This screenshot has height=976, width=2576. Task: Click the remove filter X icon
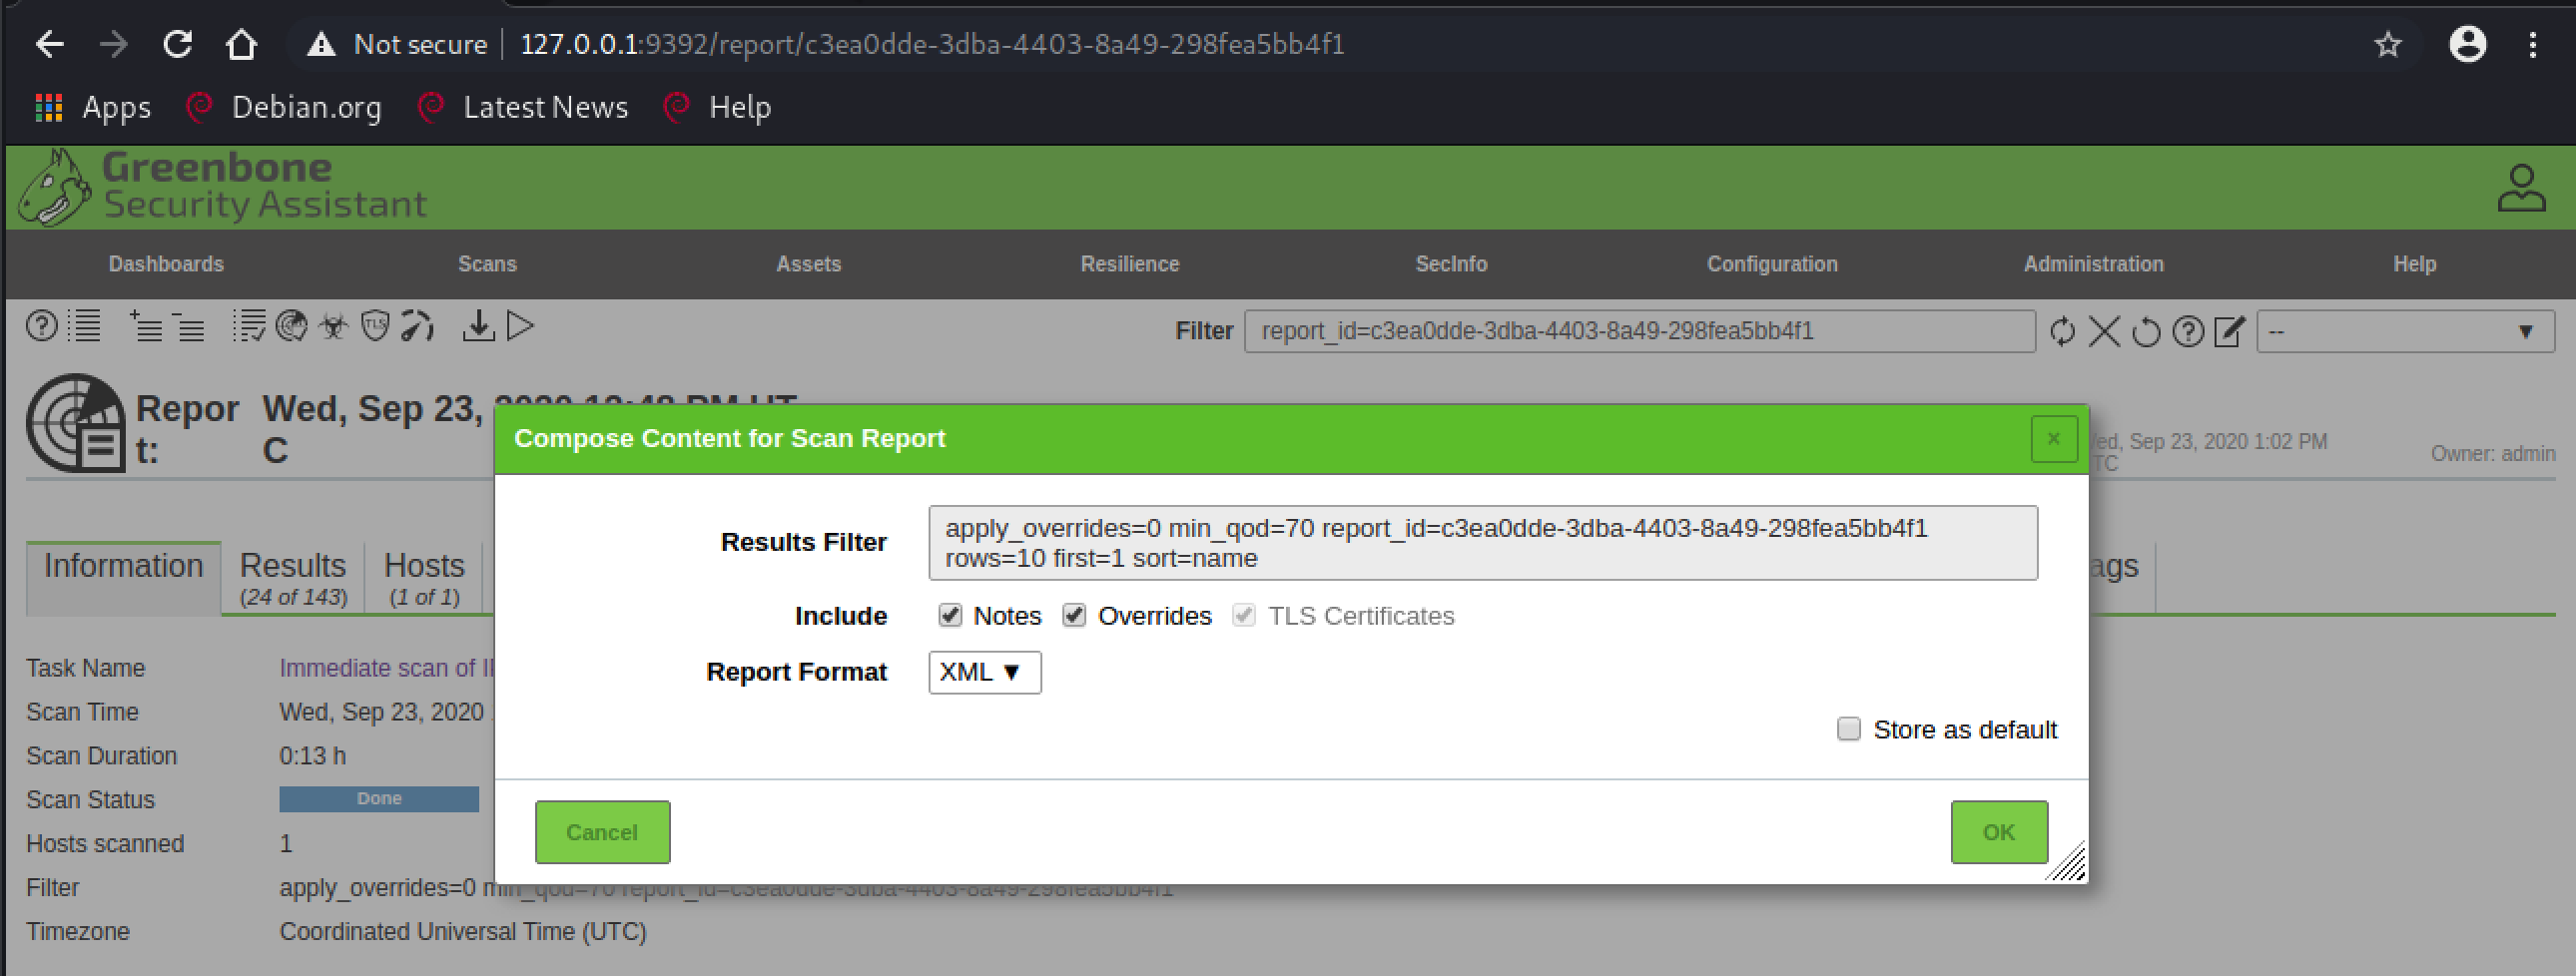(2104, 332)
